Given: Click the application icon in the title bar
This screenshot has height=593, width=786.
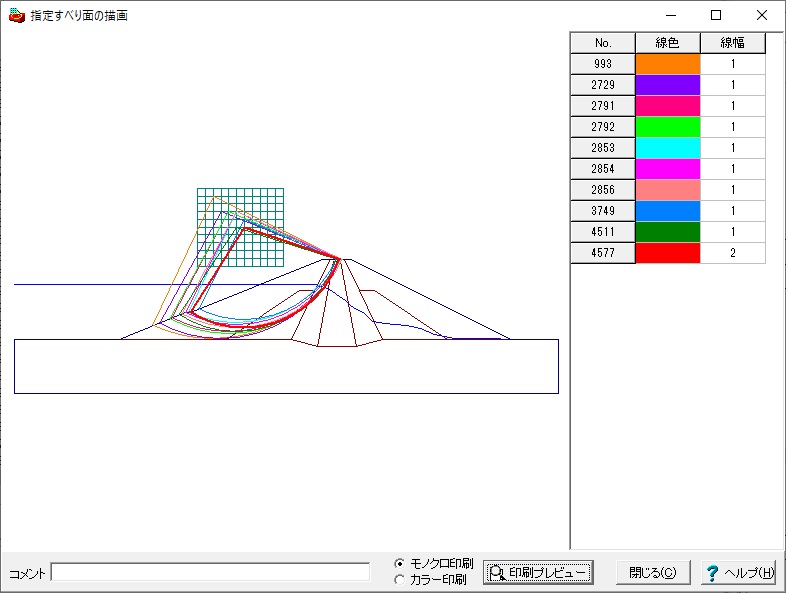Looking at the screenshot, I should tap(16, 15).
